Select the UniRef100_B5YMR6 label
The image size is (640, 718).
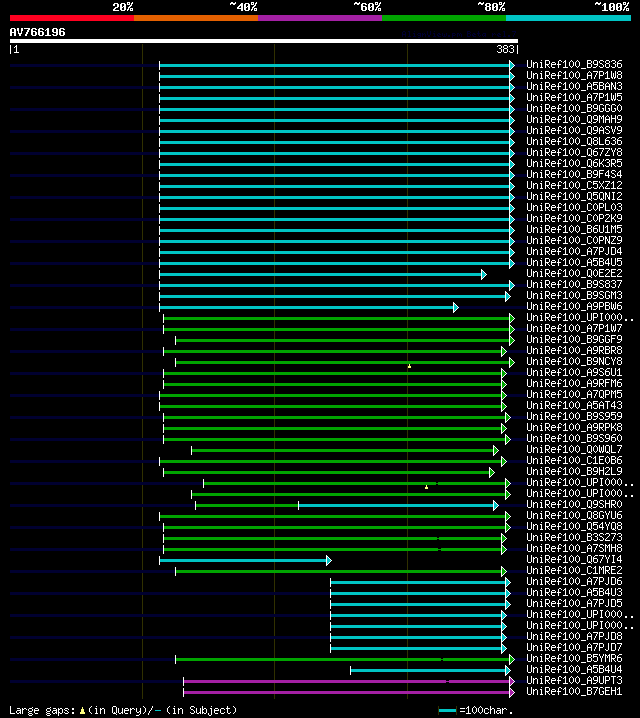(574, 658)
